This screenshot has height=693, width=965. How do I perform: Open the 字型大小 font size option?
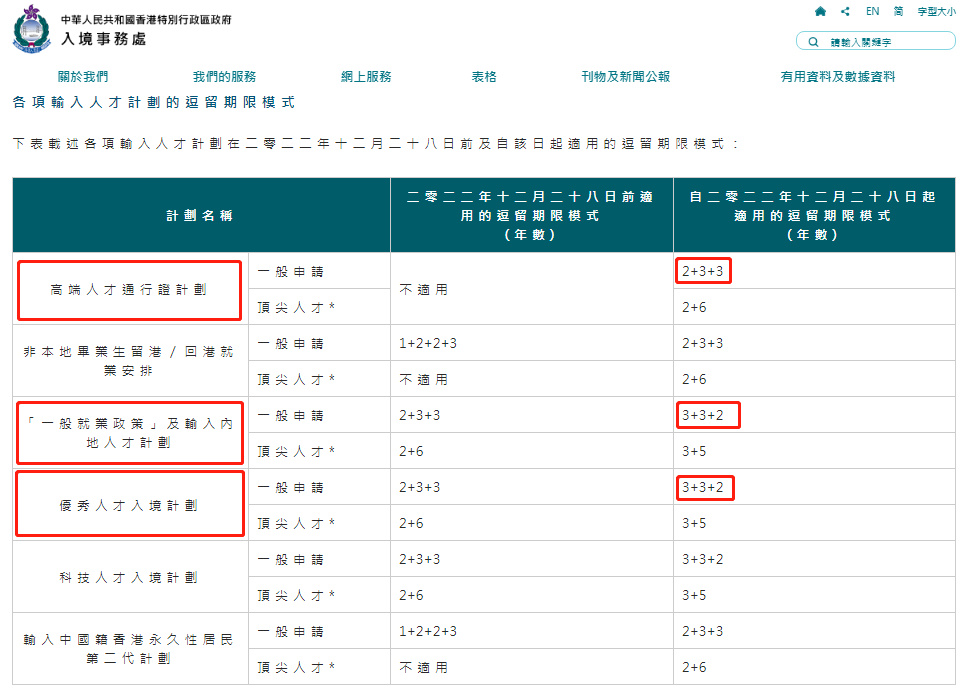click(936, 11)
